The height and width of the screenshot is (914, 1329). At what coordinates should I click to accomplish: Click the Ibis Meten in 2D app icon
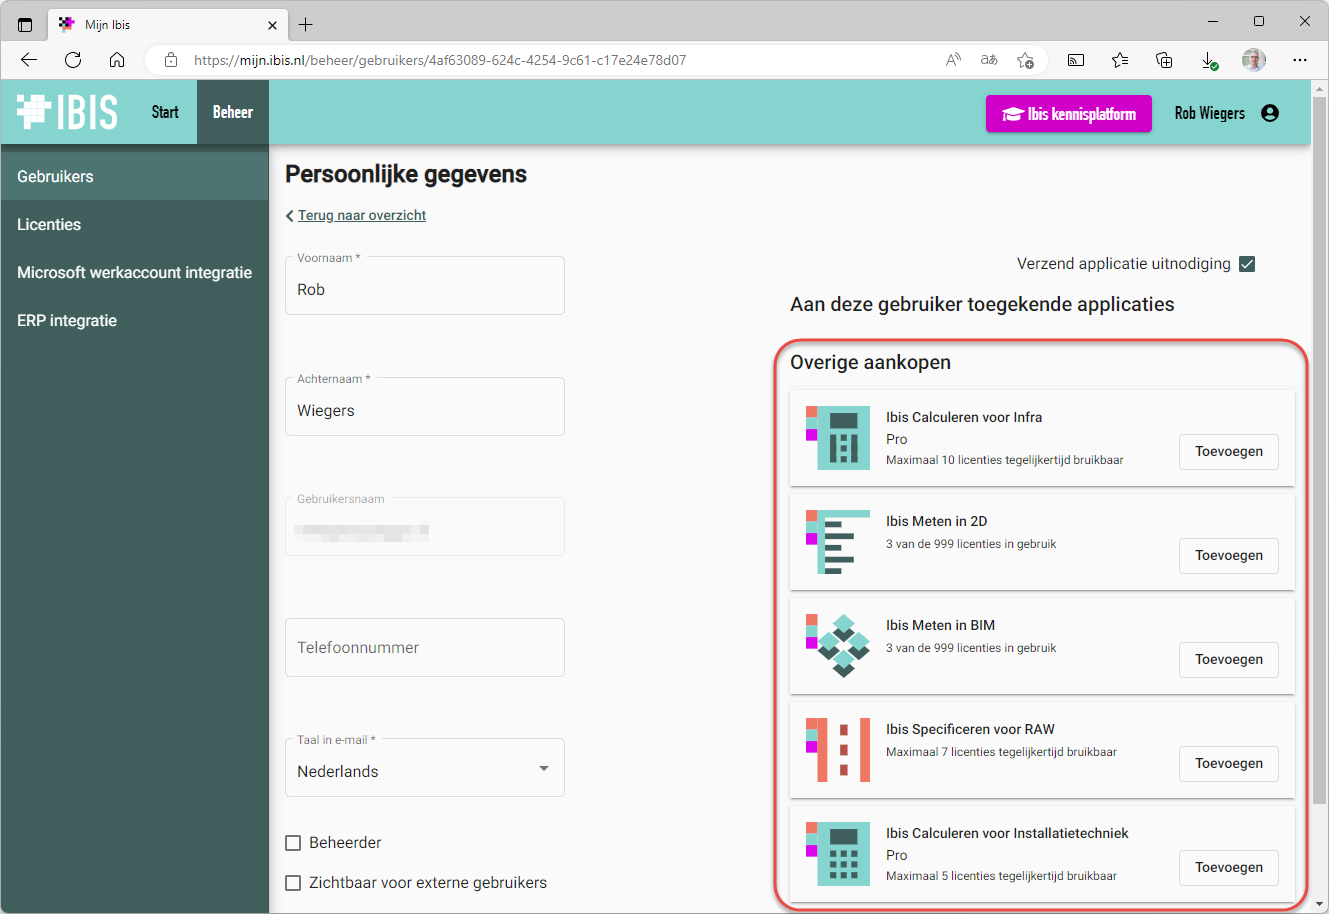[838, 542]
